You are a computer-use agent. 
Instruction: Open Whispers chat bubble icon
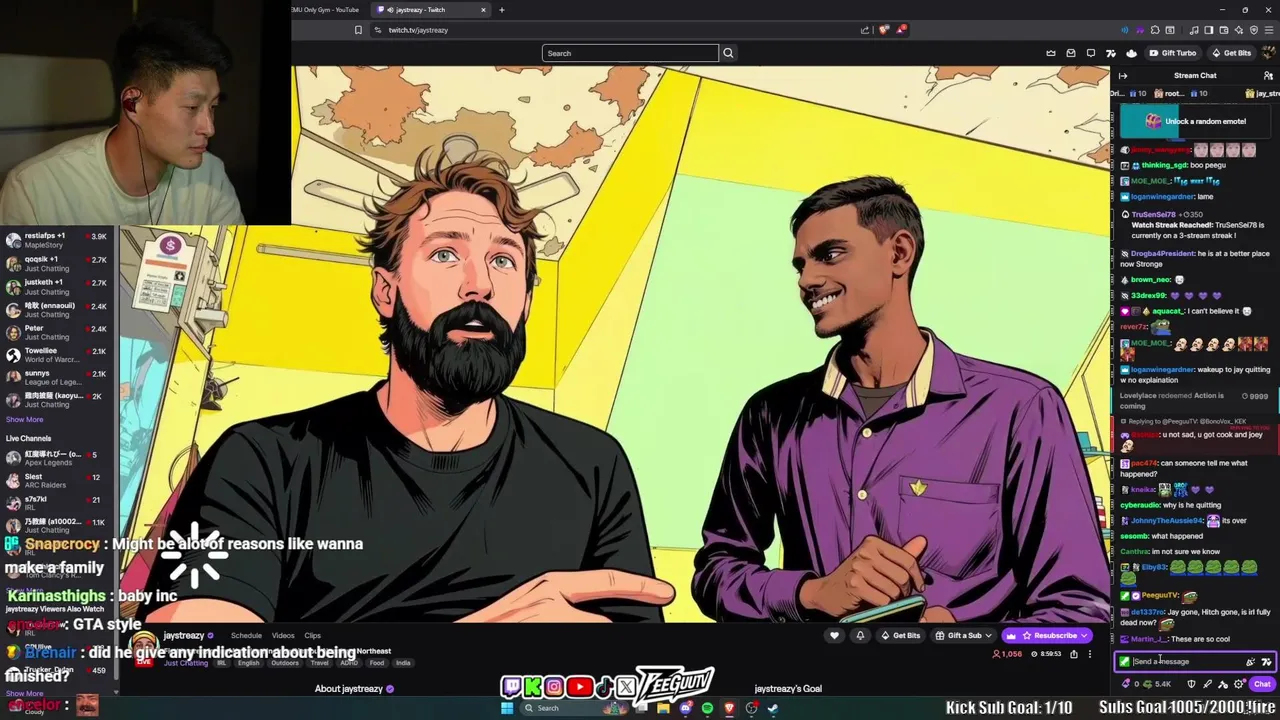[x=1091, y=53]
